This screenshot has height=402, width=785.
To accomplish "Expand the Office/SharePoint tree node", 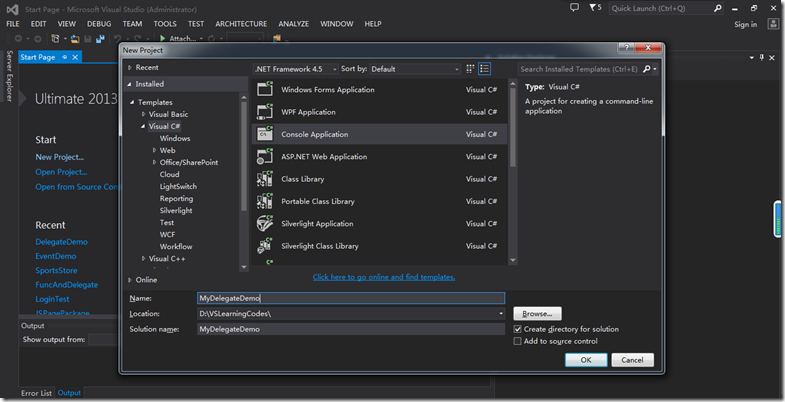I will coord(155,162).
